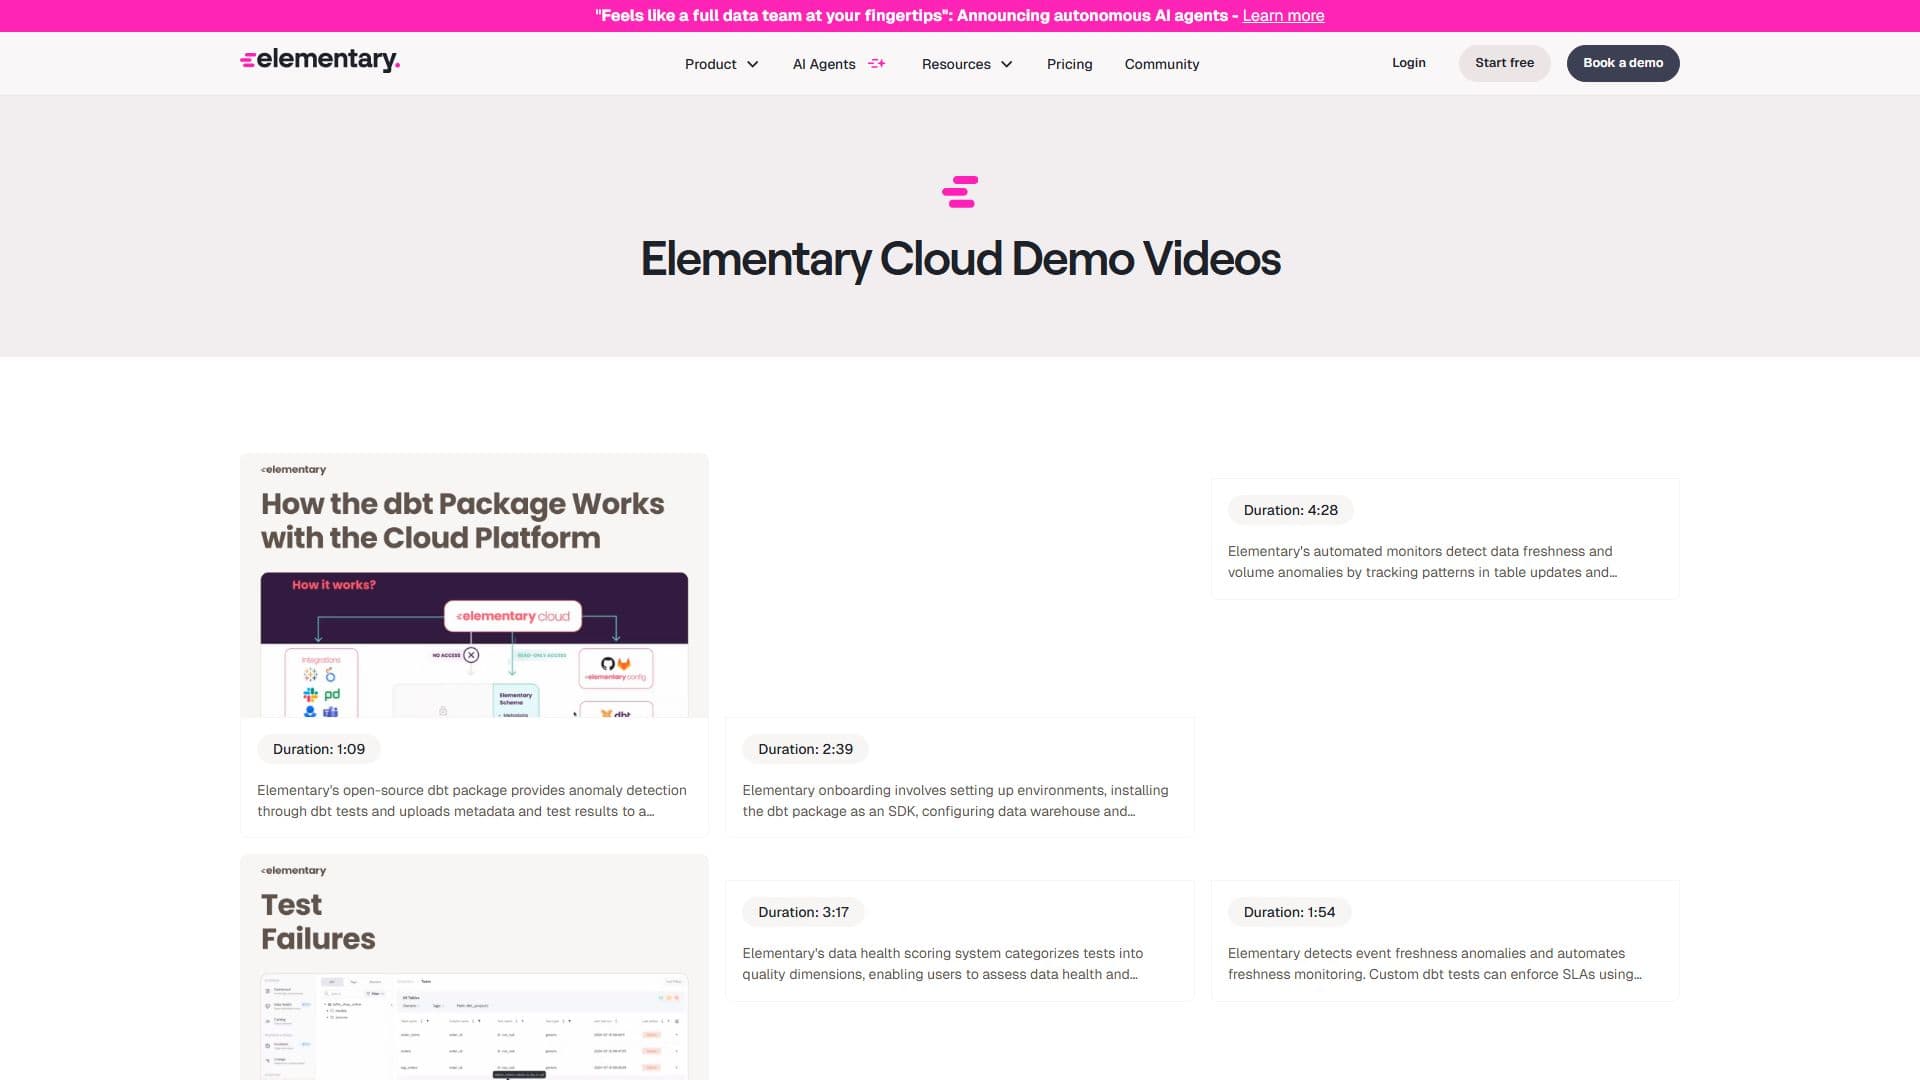The width and height of the screenshot is (1920, 1080).
Task: Click the Duration: 4:28 badge
Action: [x=1290, y=510]
